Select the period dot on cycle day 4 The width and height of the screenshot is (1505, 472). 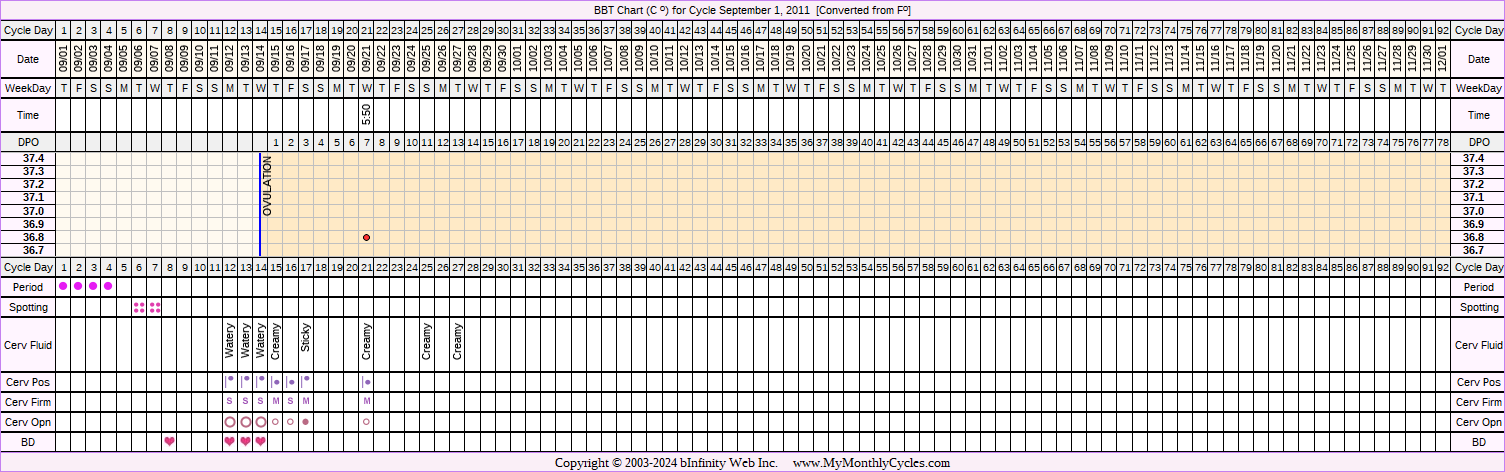click(108, 287)
